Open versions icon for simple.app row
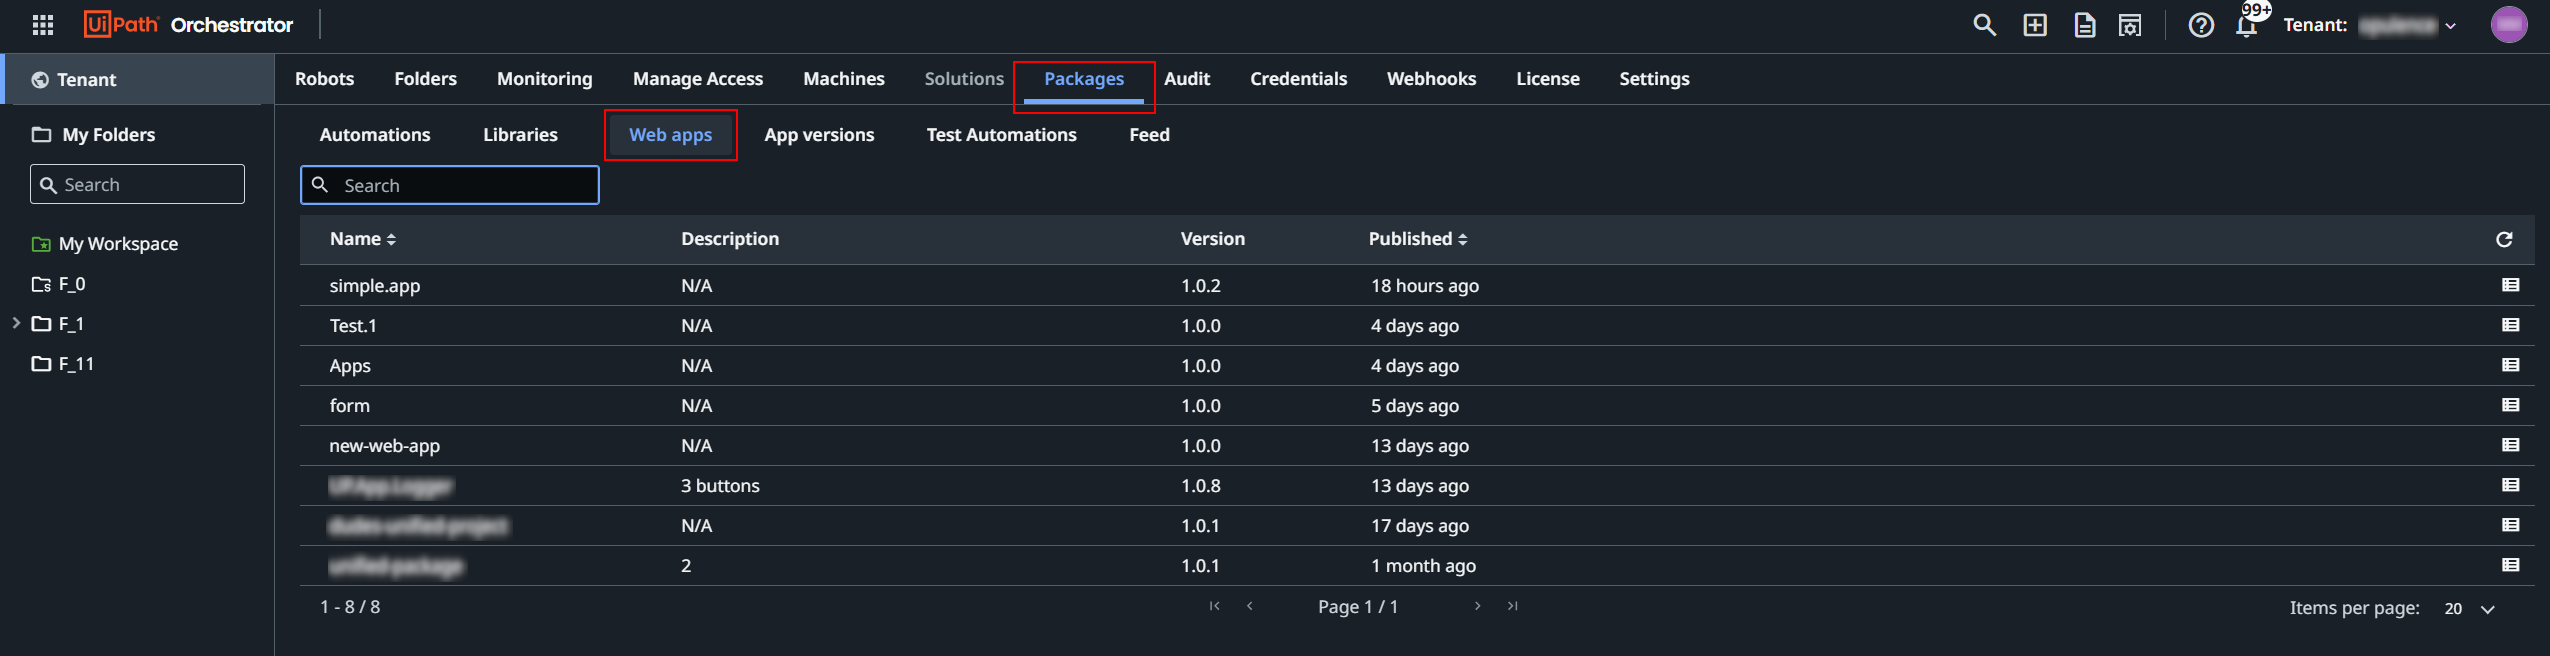 [x=2510, y=285]
